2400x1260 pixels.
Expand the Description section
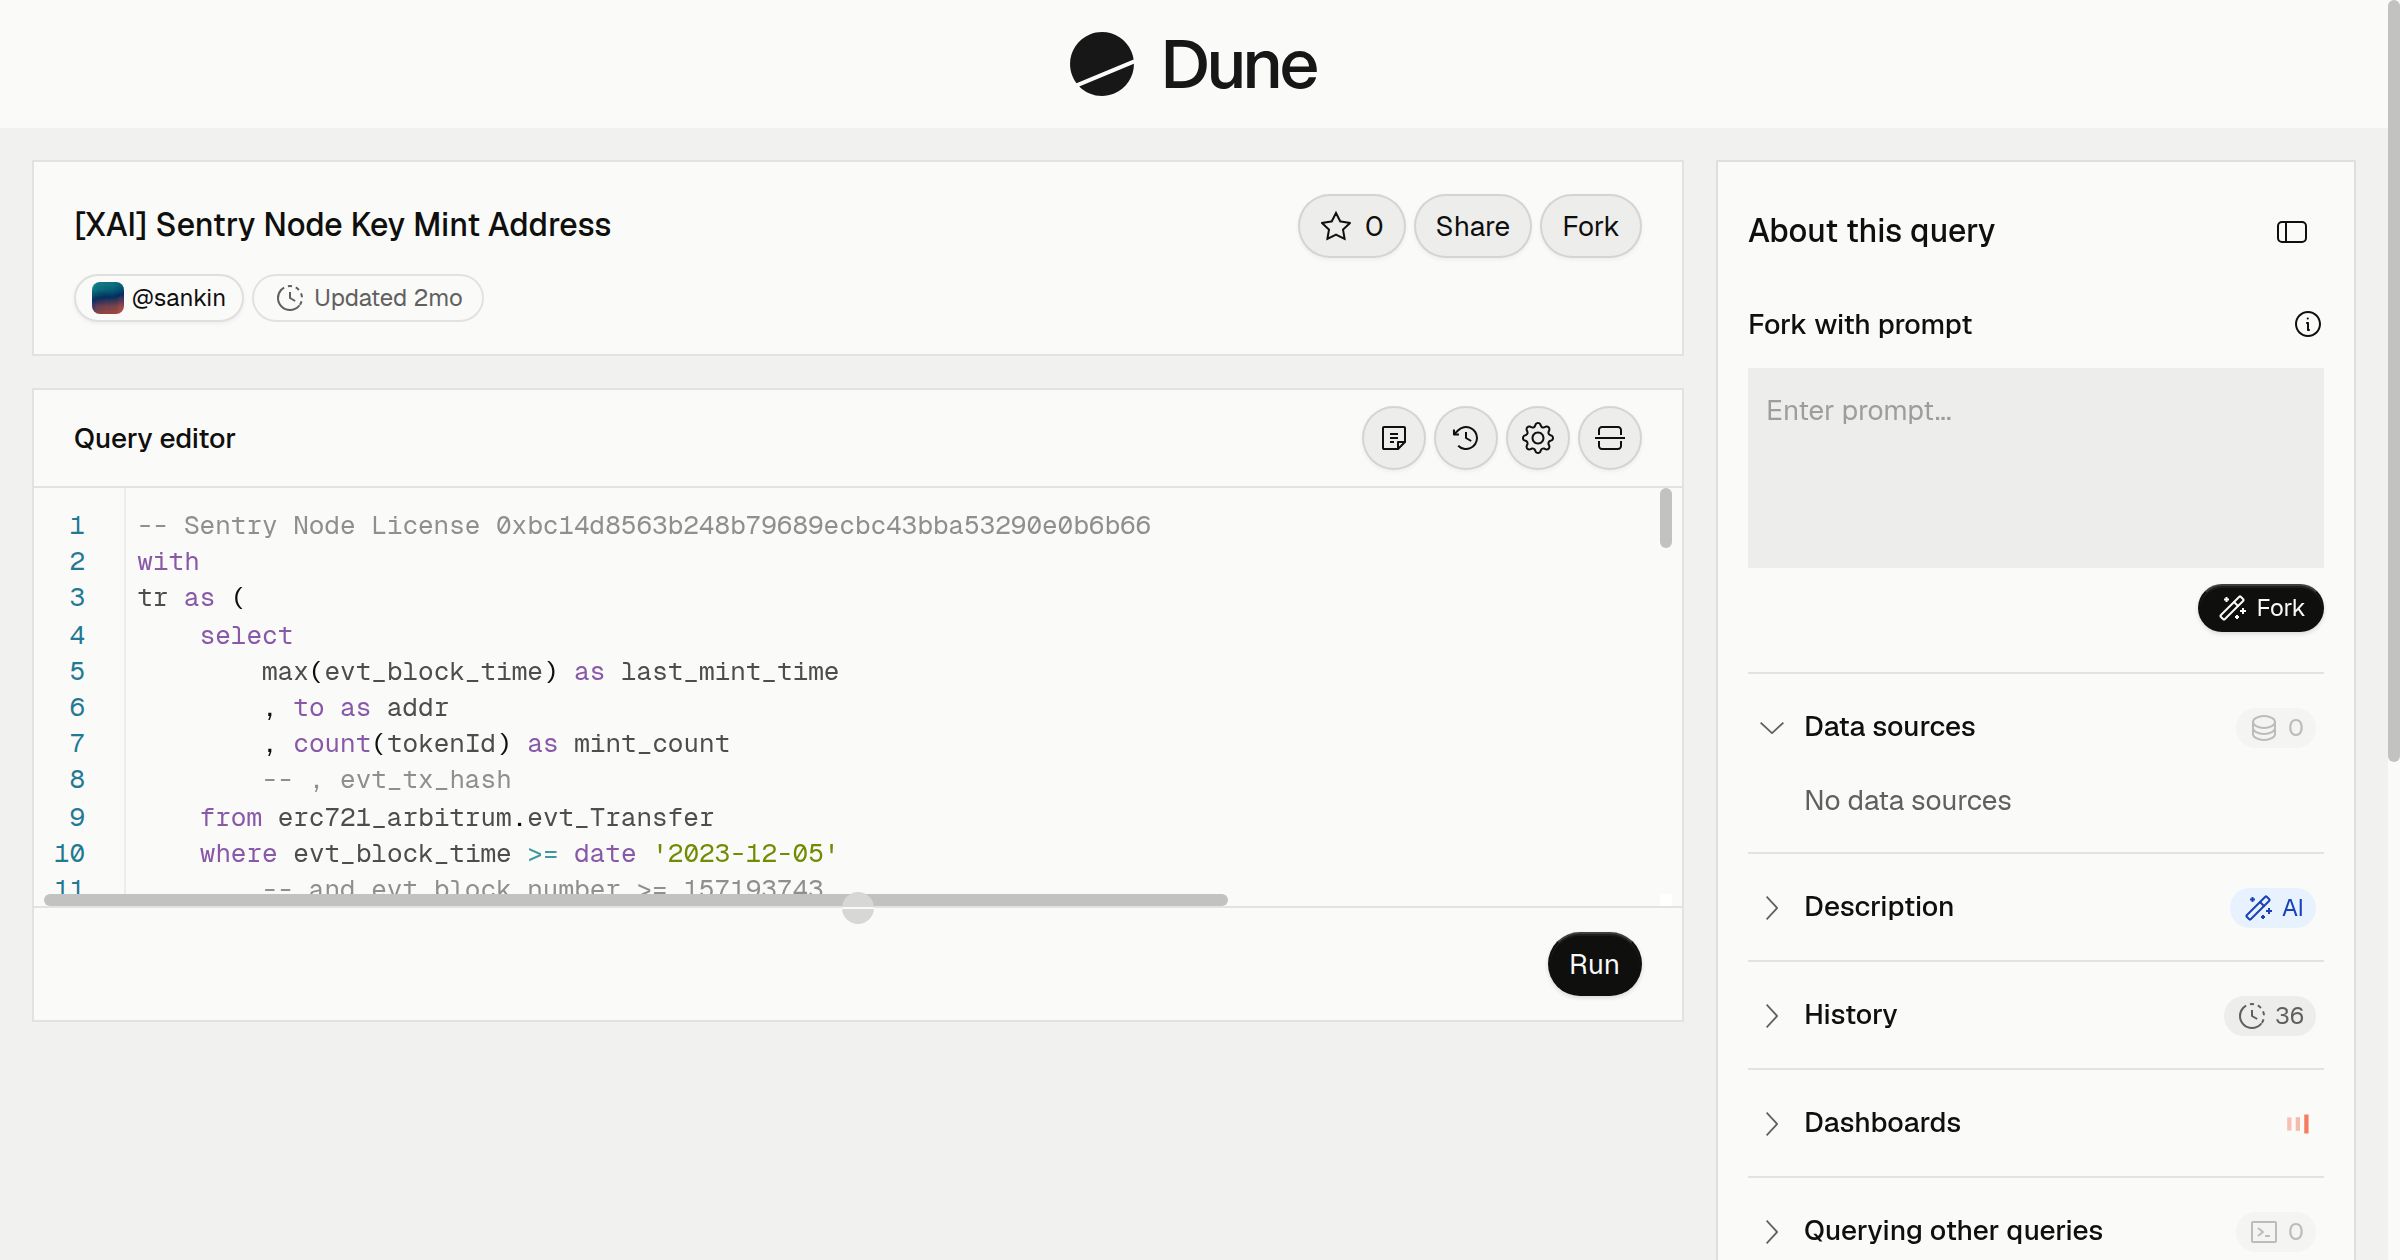(x=1771, y=907)
